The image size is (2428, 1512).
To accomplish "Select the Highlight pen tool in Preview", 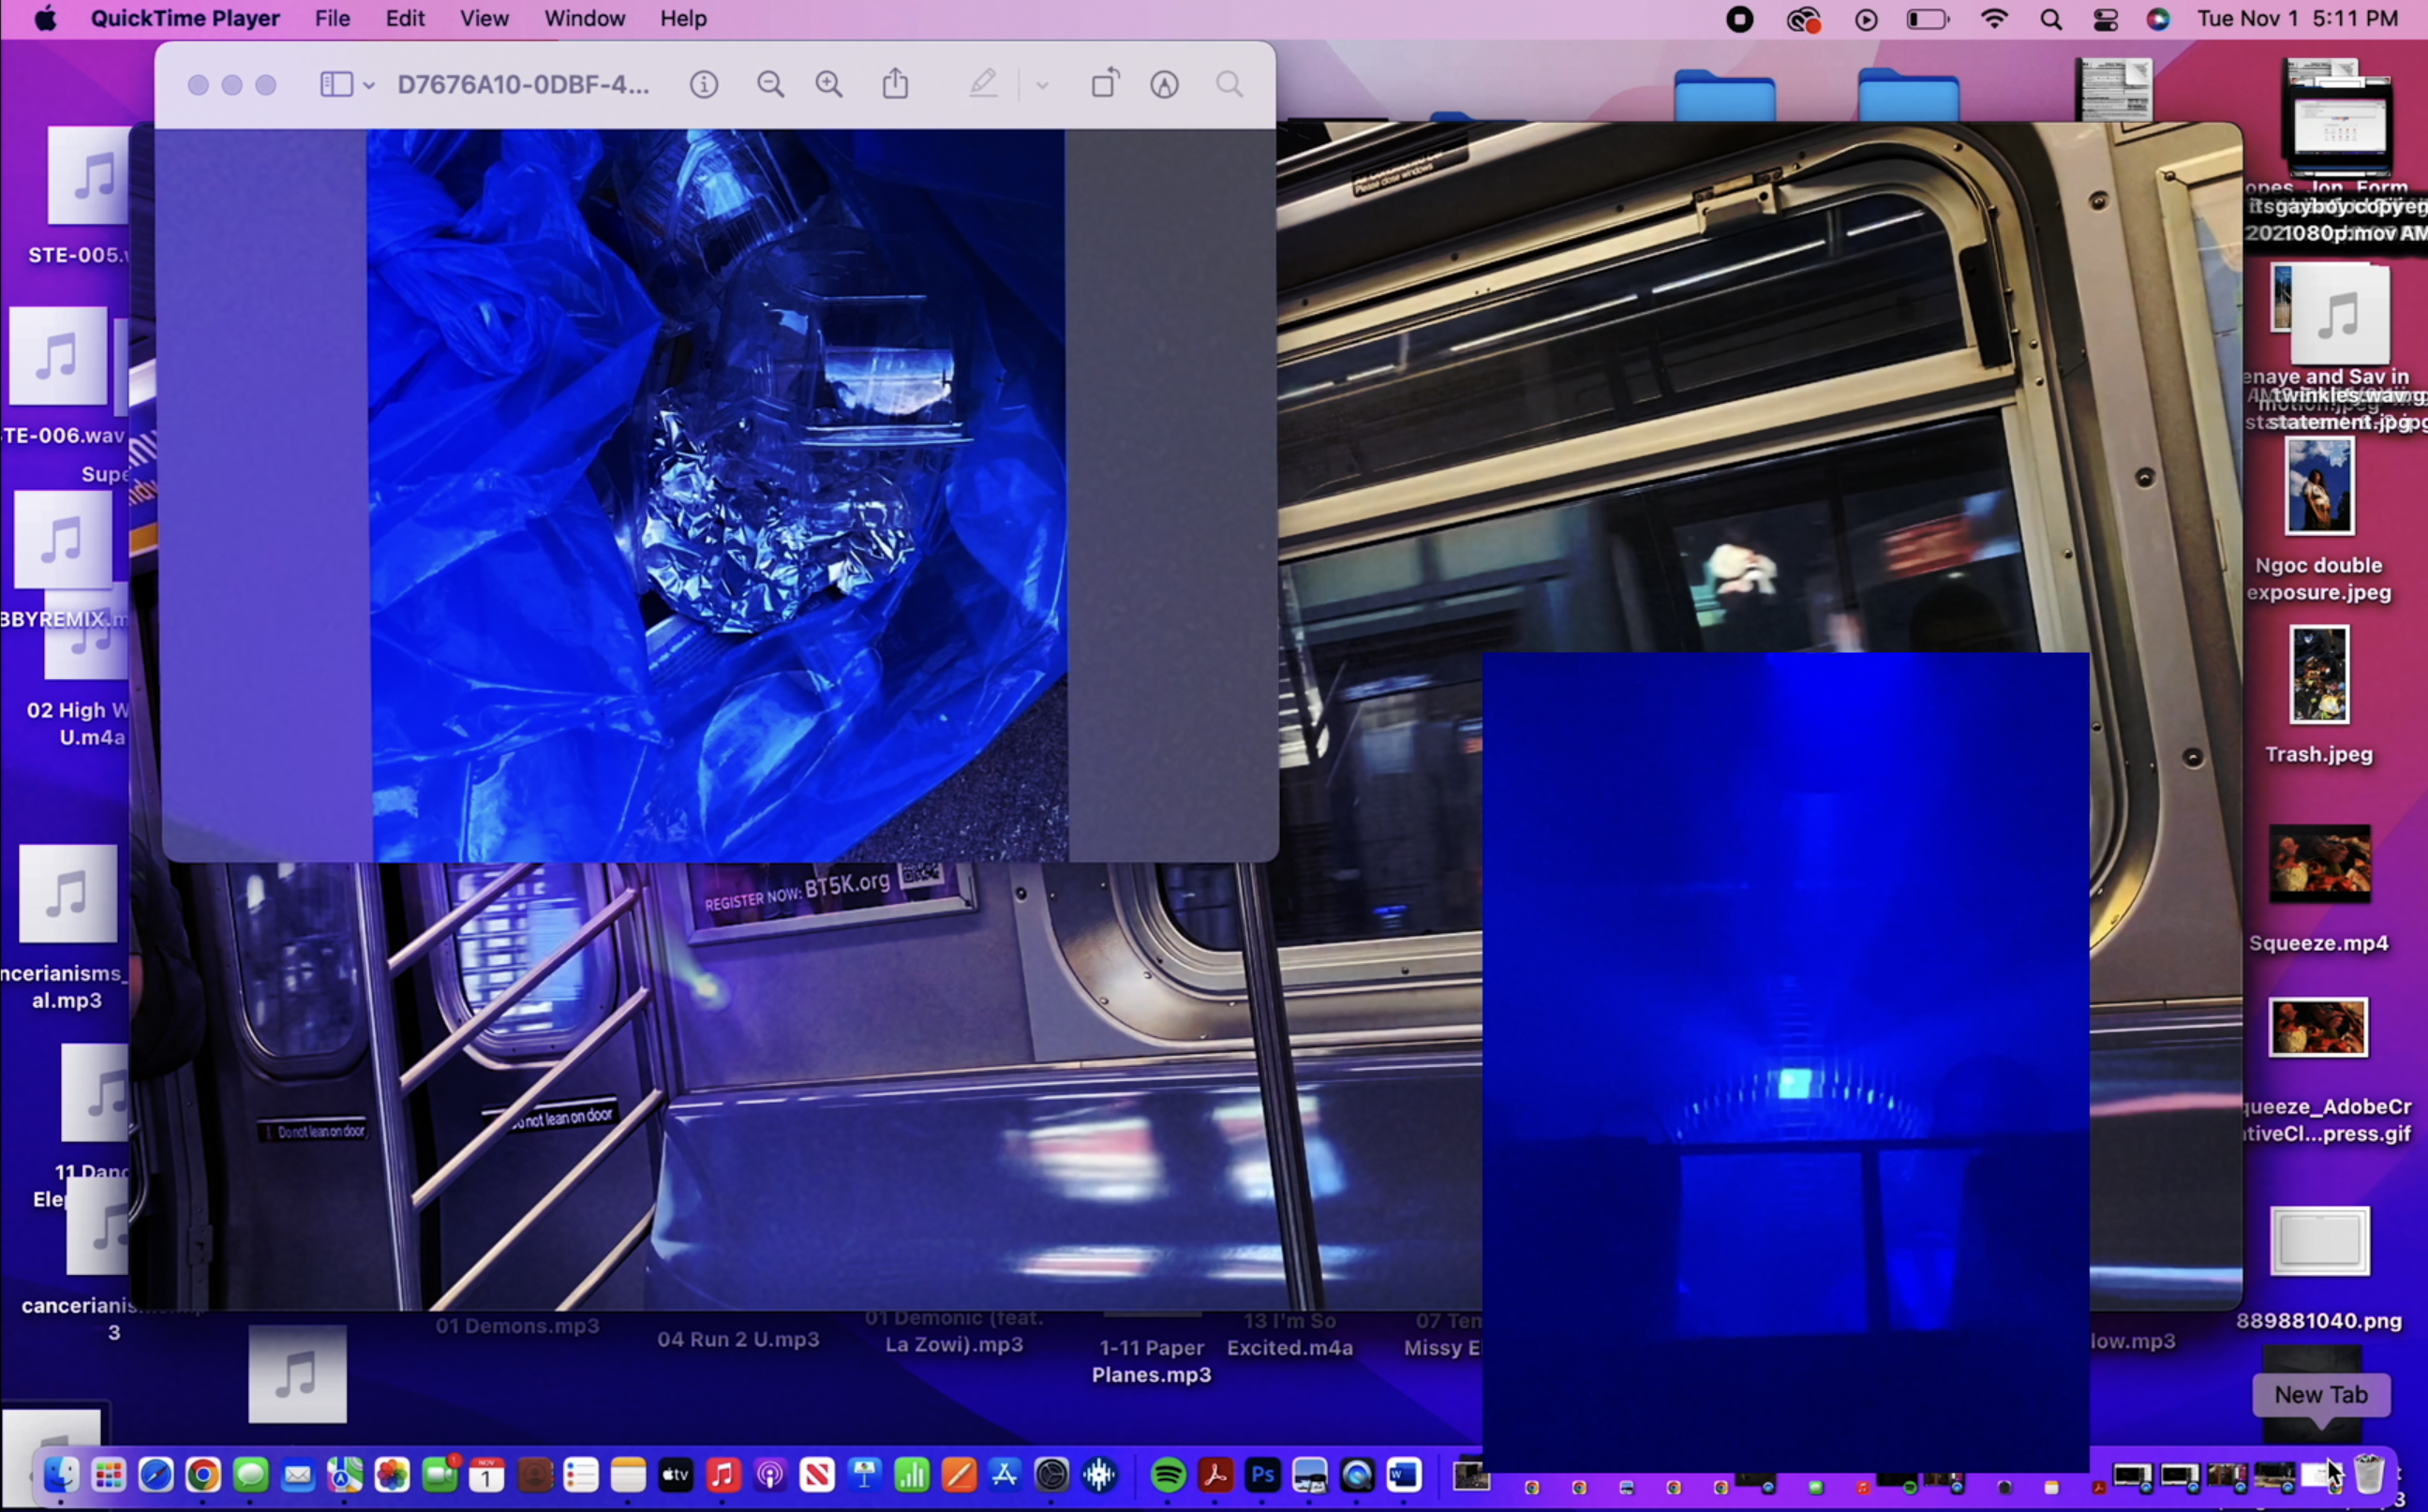I will 983,84.
